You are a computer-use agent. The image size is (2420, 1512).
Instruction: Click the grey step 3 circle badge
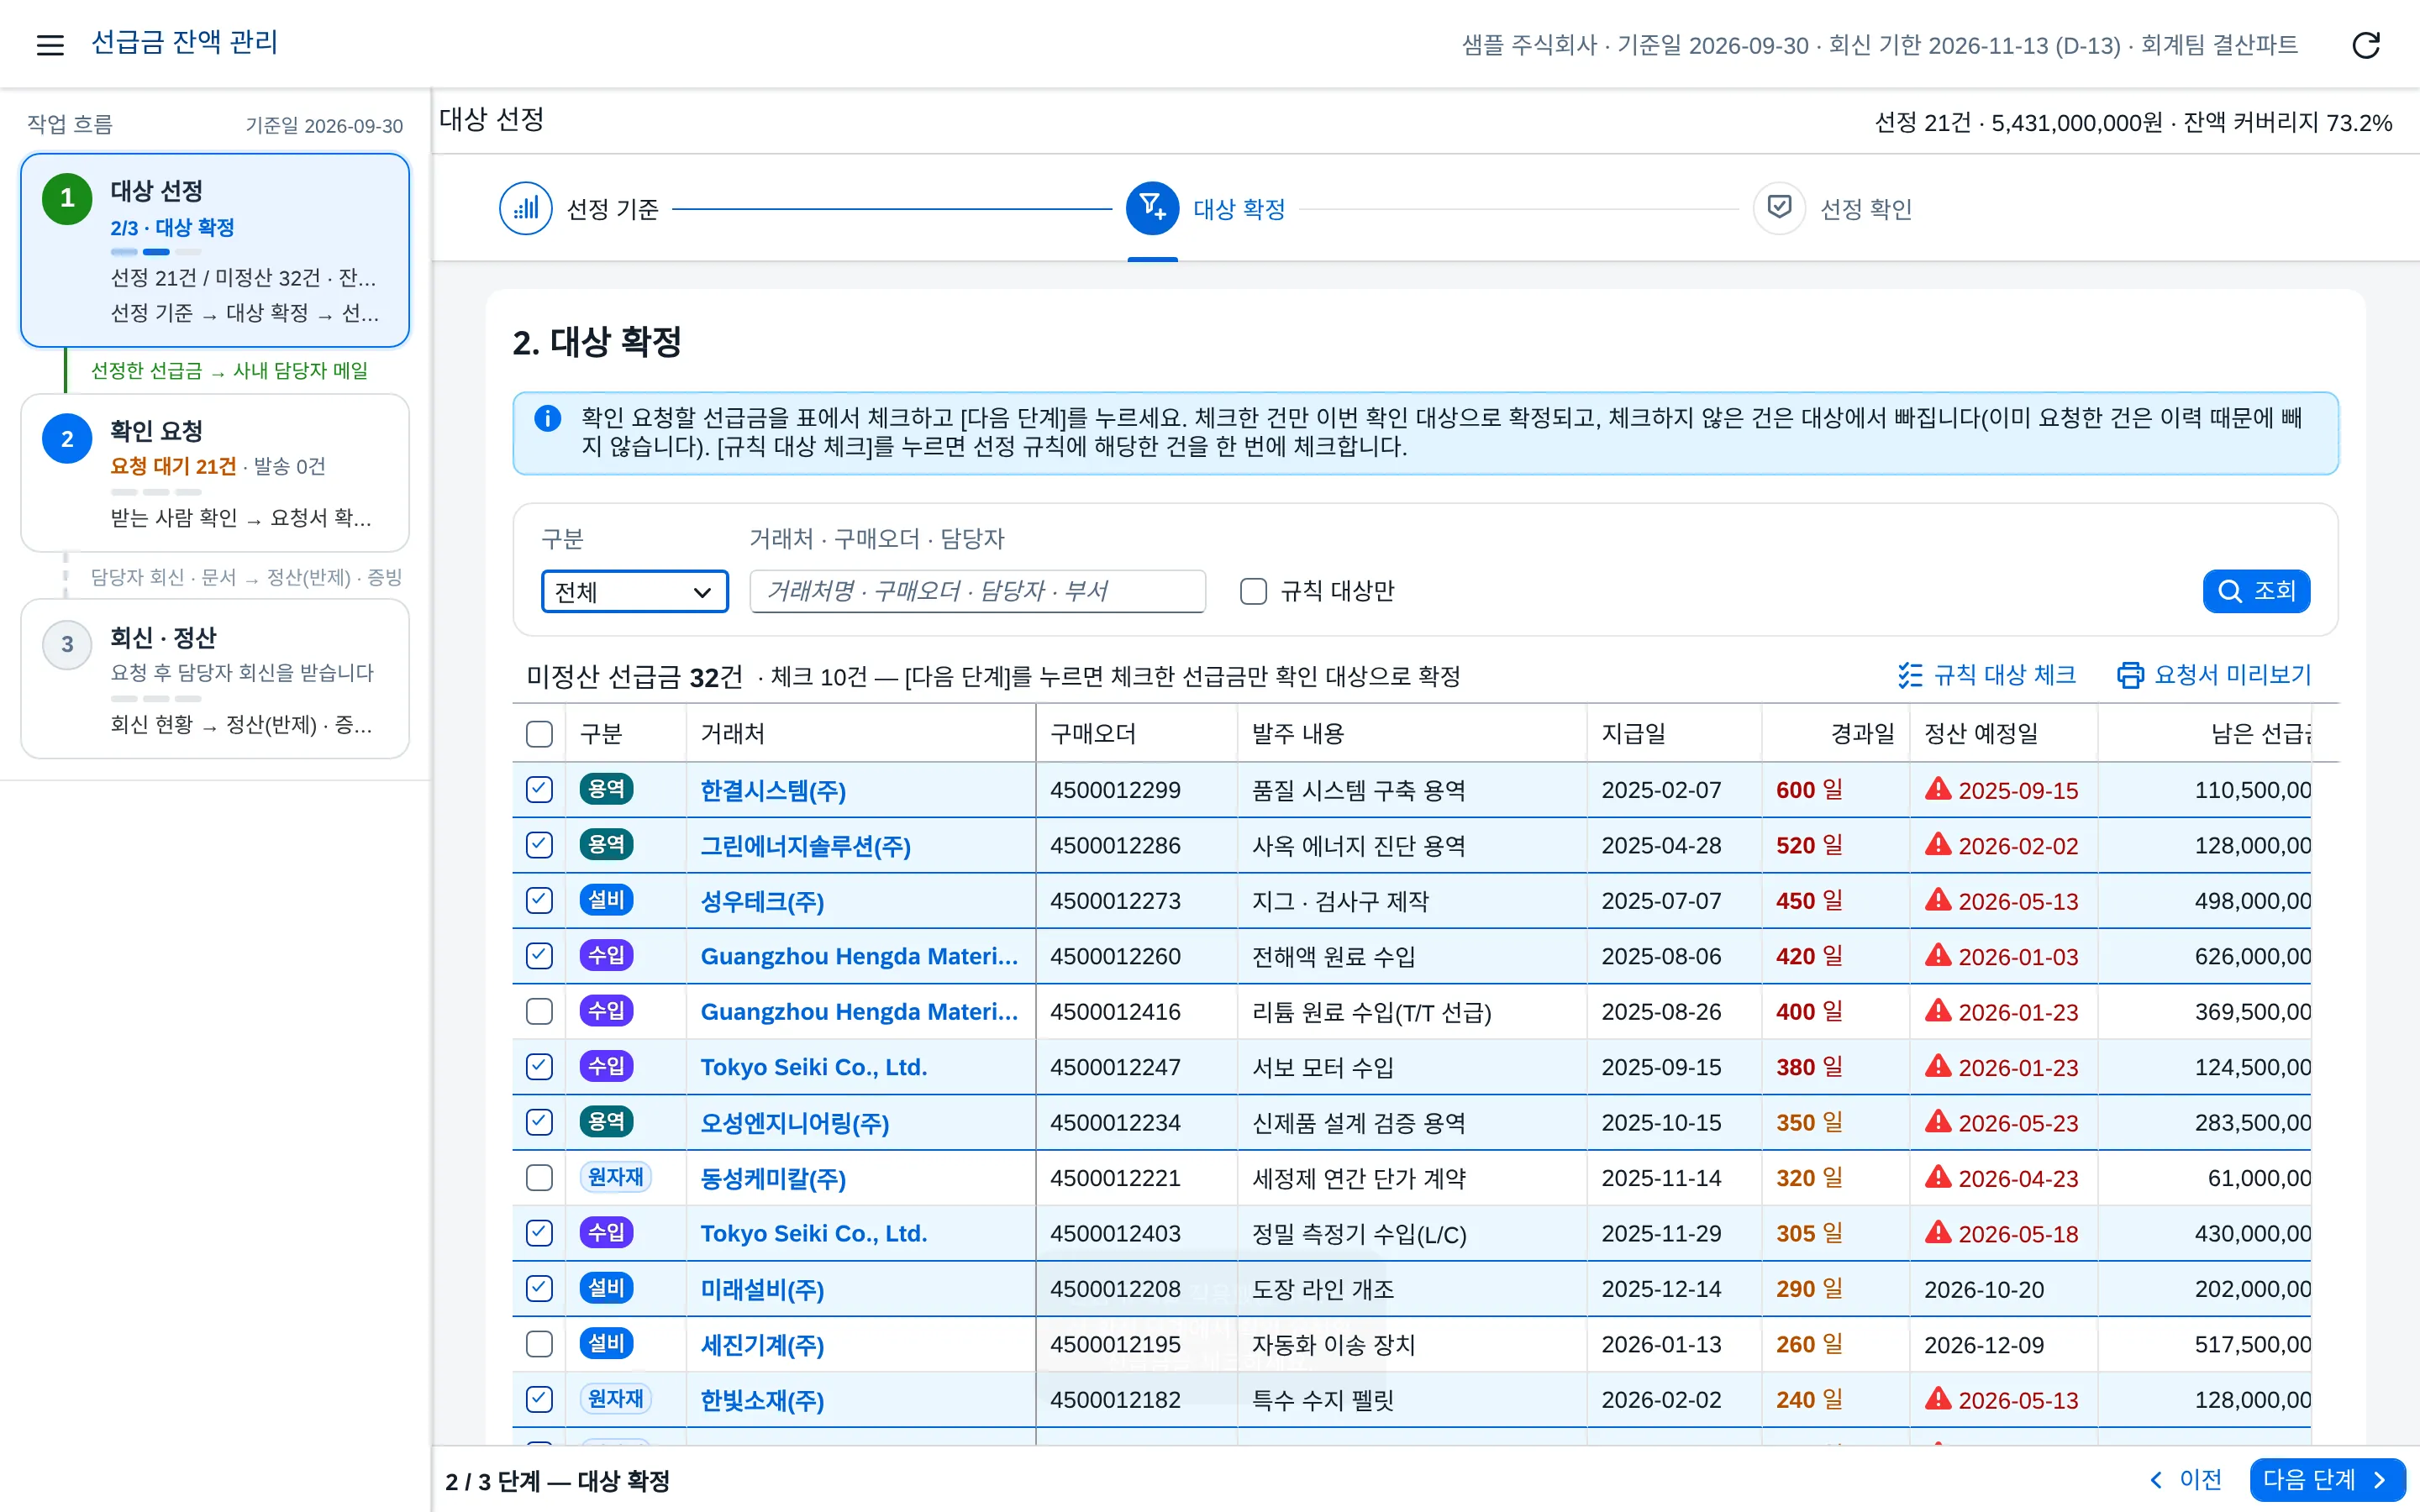[67, 644]
